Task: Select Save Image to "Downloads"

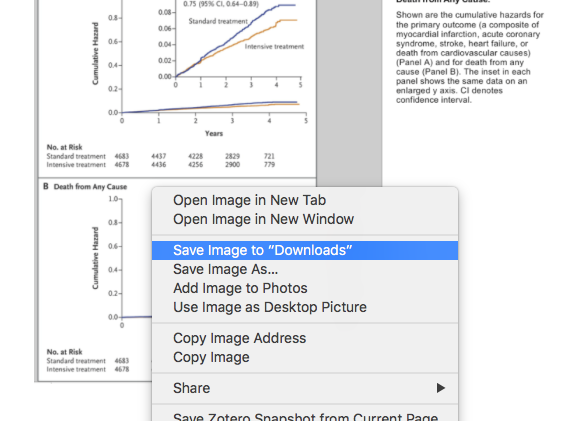Action: pos(305,250)
